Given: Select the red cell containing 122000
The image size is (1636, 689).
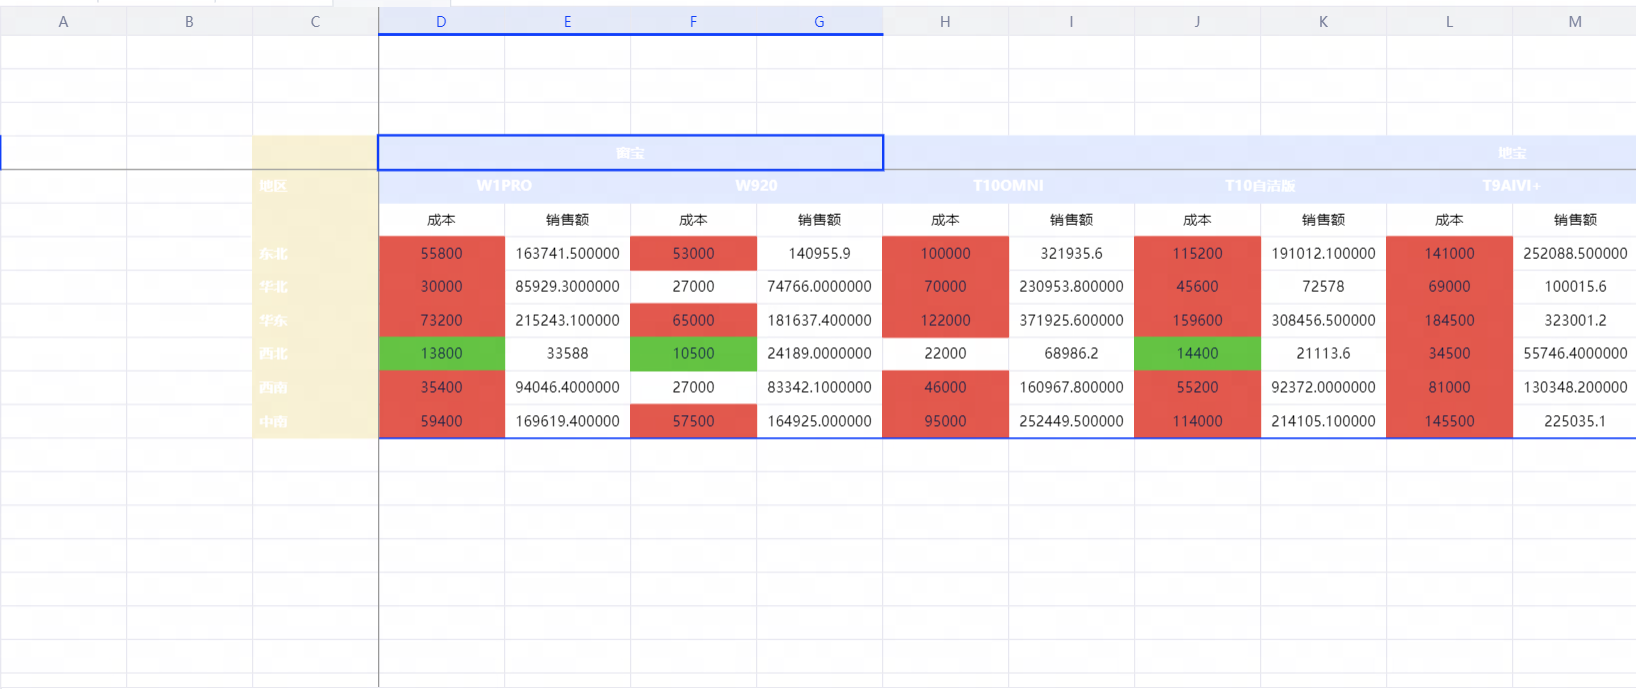Looking at the screenshot, I should [945, 320].
